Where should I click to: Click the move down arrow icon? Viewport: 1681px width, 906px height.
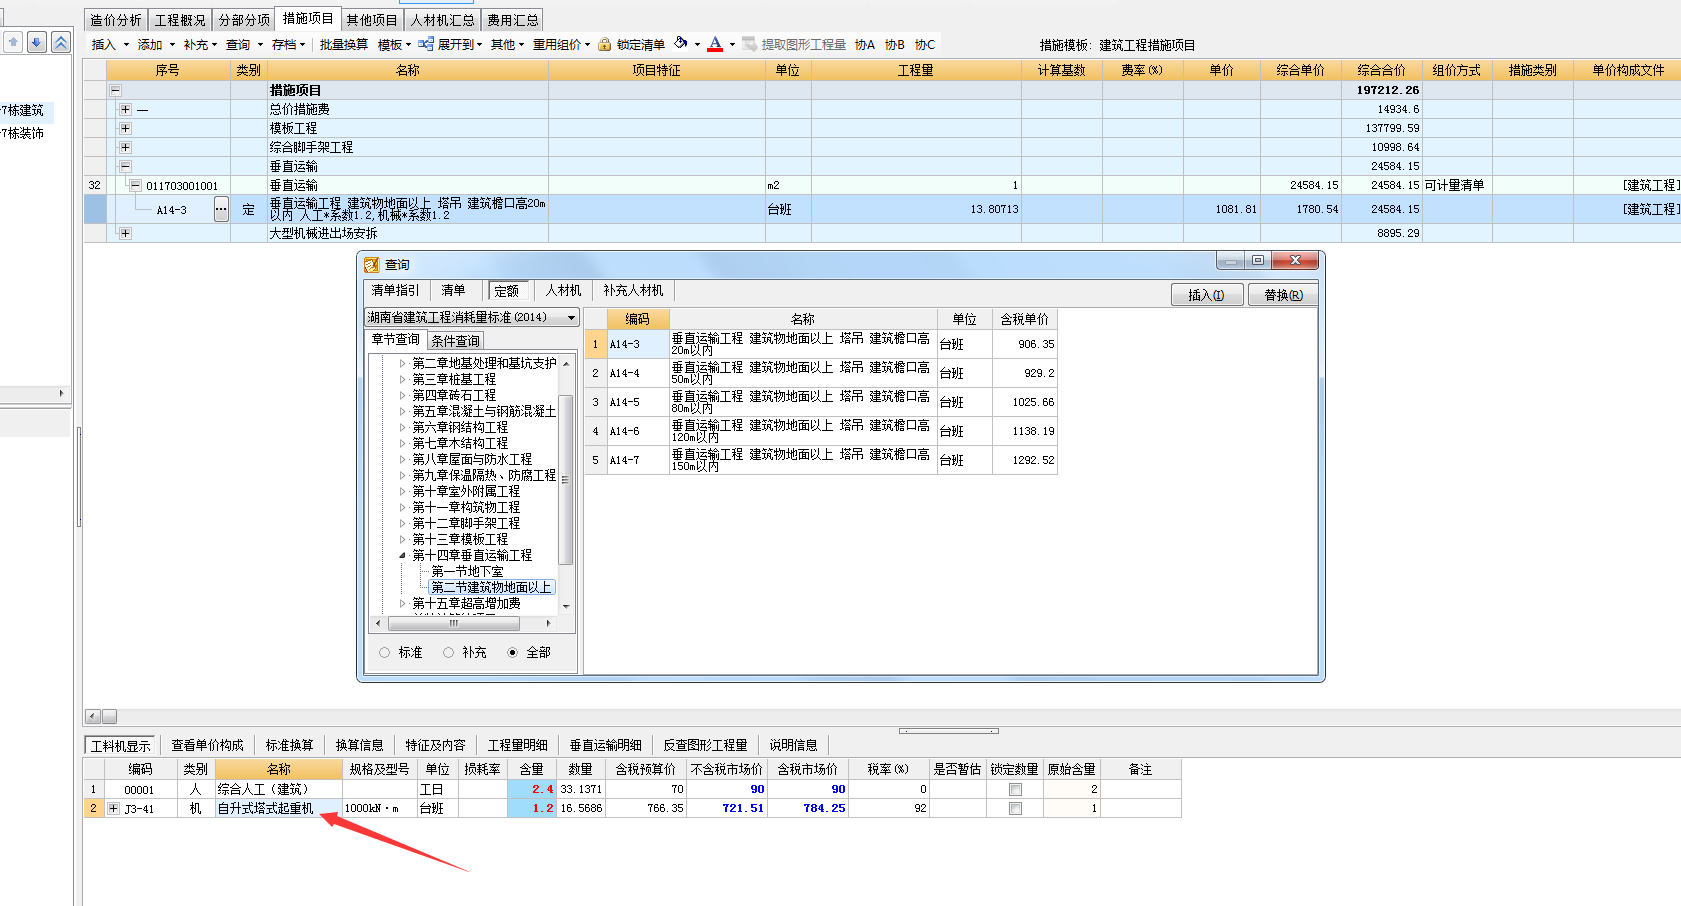pyautogui.click(x=37, y=42)
